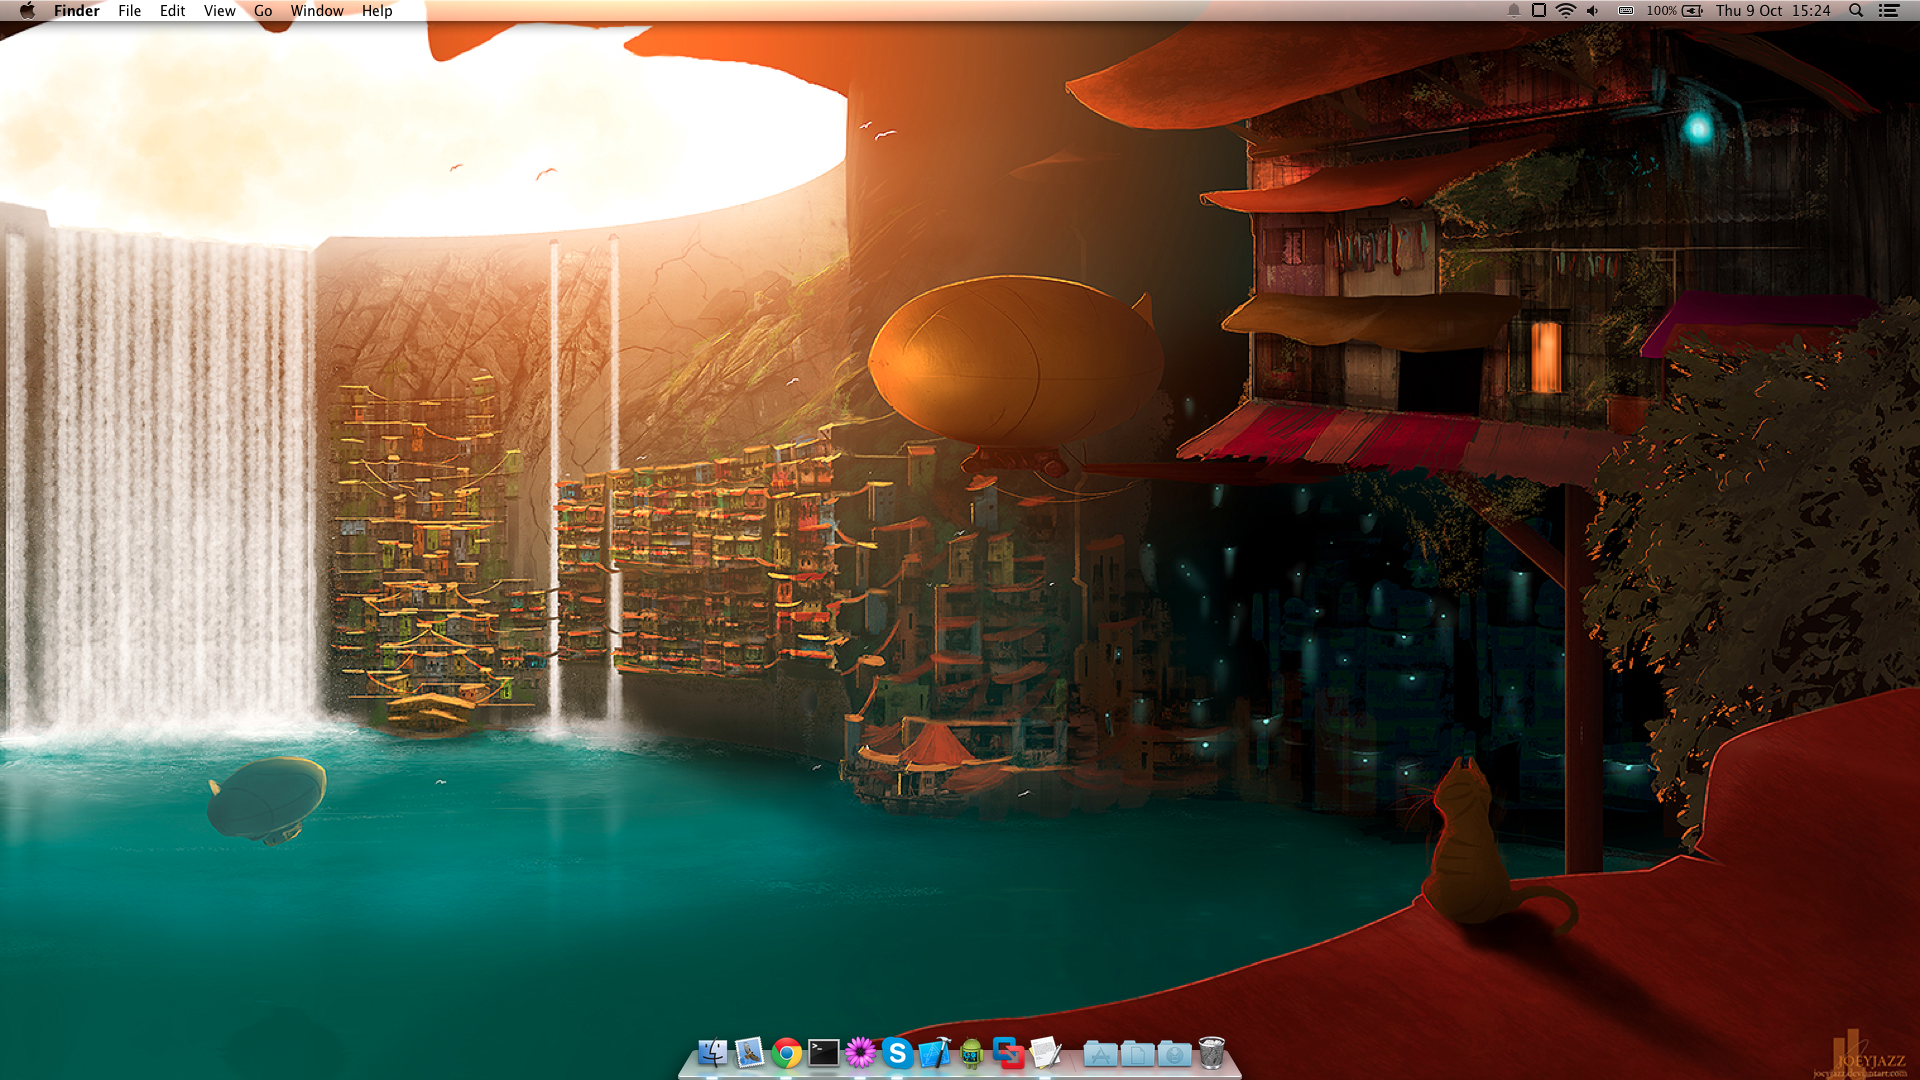Open Finder from the dock
Image resolution: width=1920 pixels, height=1080 pixels.
[713, 1053]
